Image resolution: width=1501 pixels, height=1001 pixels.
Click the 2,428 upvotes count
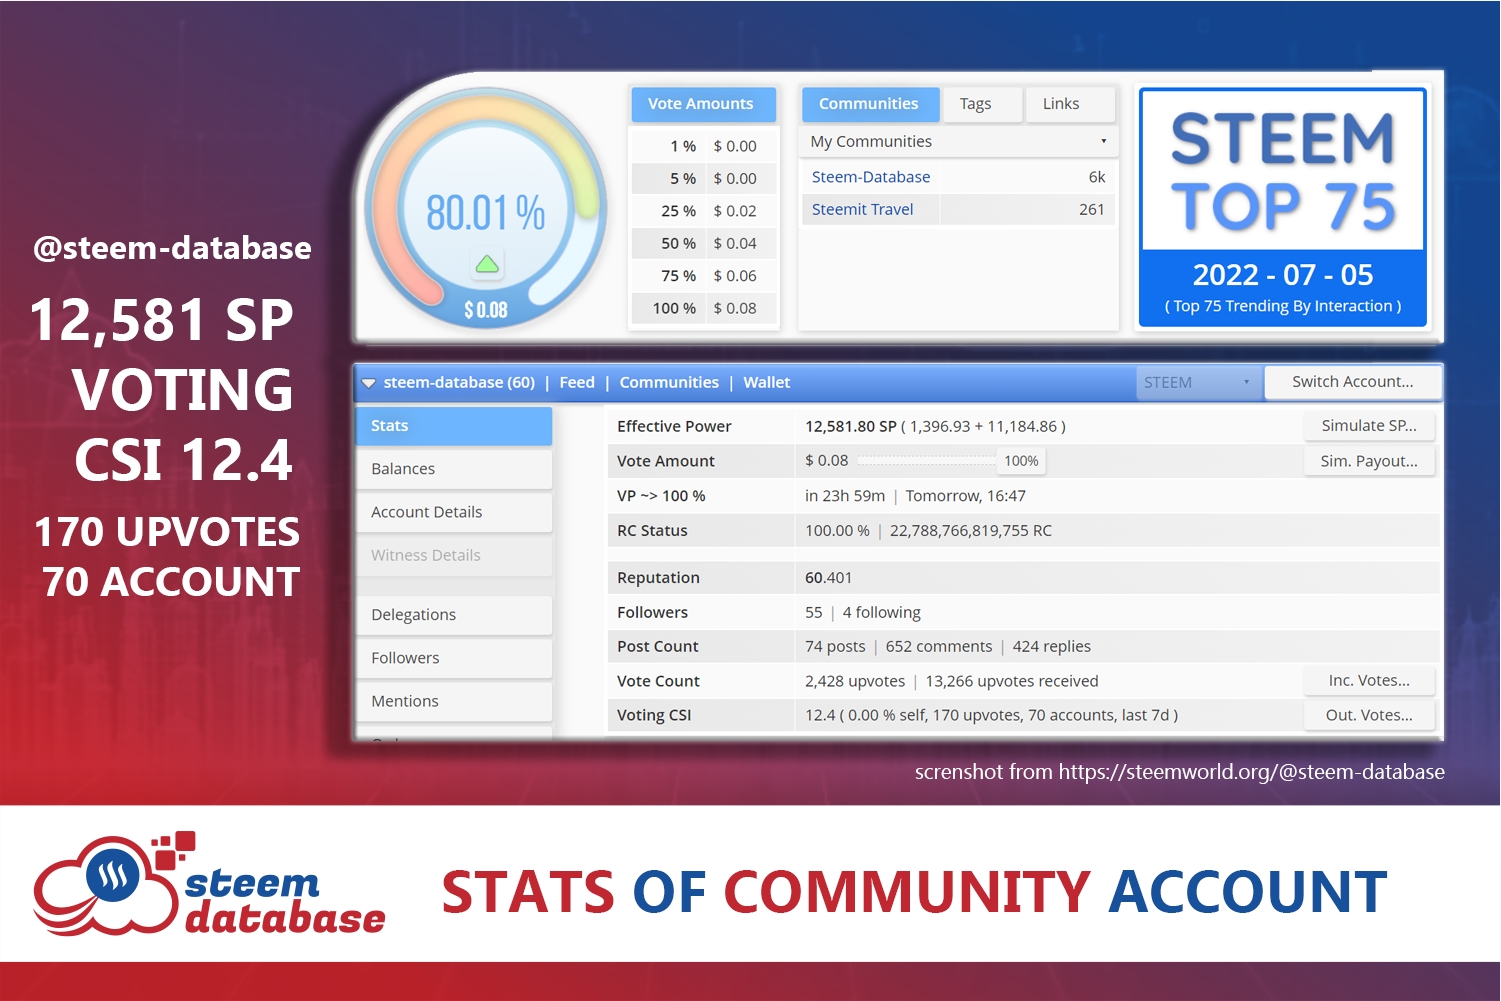click(855, 681)
